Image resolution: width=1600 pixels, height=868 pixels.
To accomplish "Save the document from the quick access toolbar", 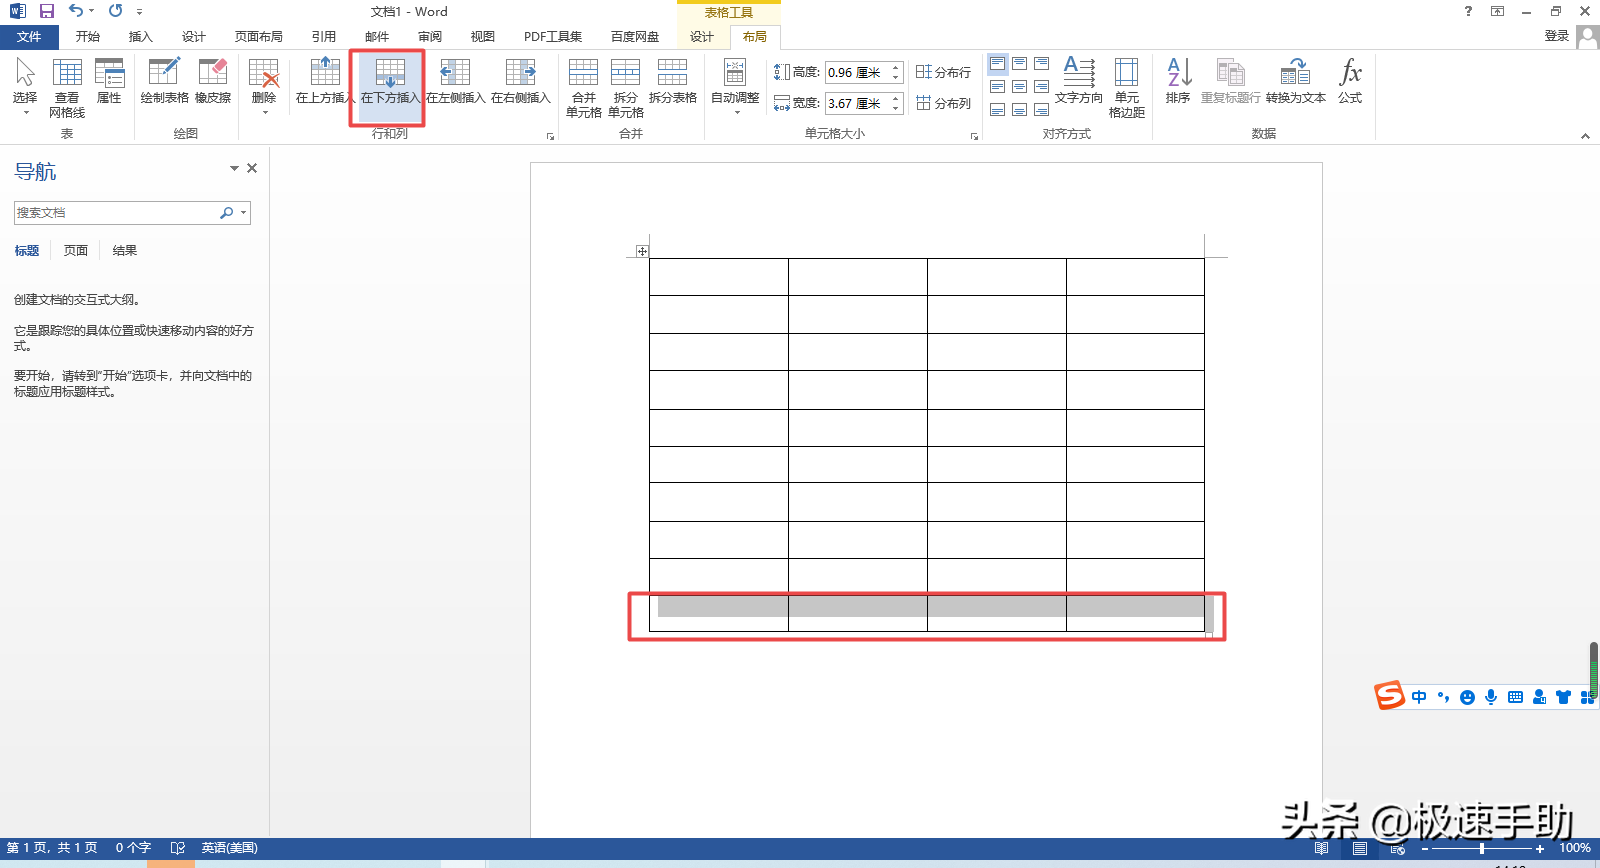I will coord(46,11).
